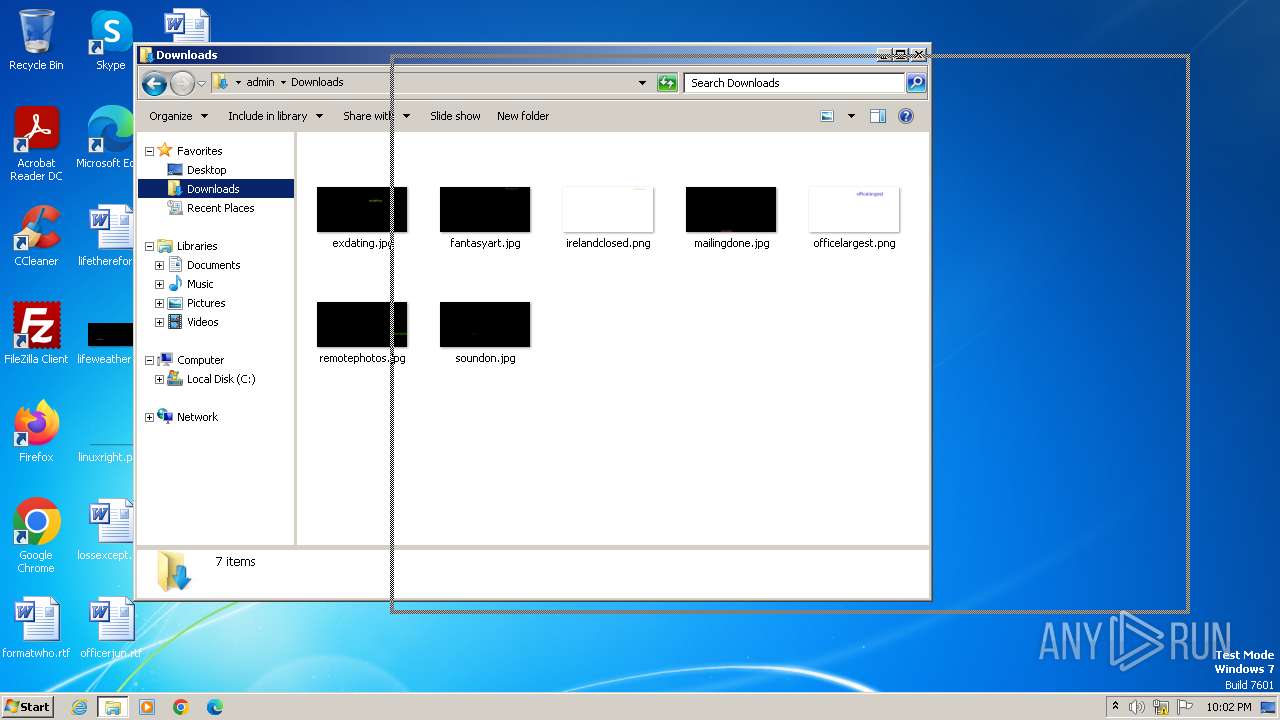Open the Organize menu

[x=178, y=116]
